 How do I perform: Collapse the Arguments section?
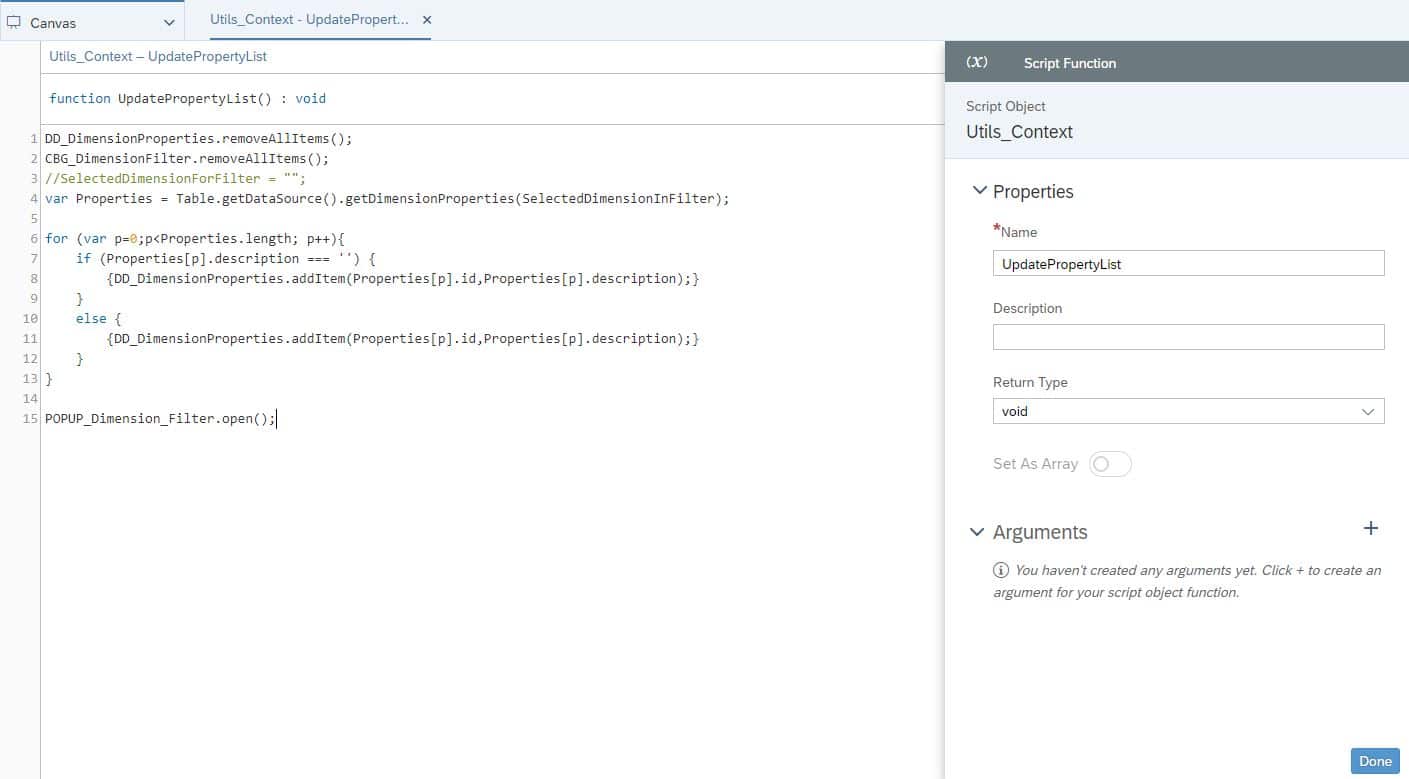click(977, 532)
